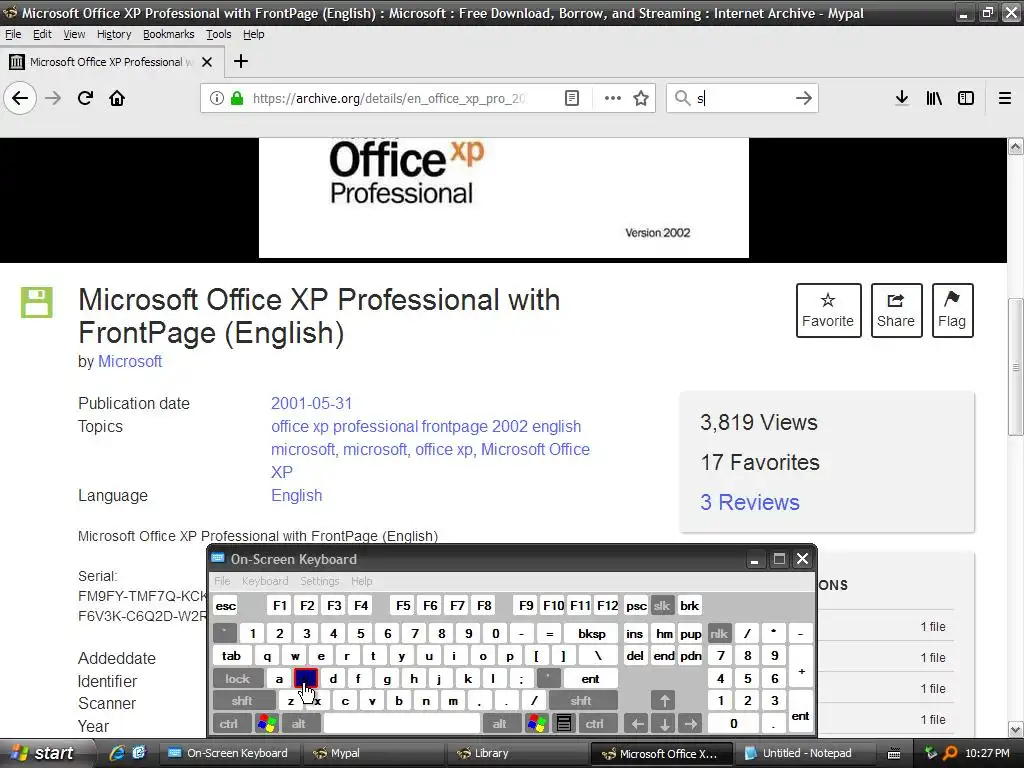Toggle the nlk num lock key
The width and height of the screenshot is (1024, 768).
tap(718, 633)
